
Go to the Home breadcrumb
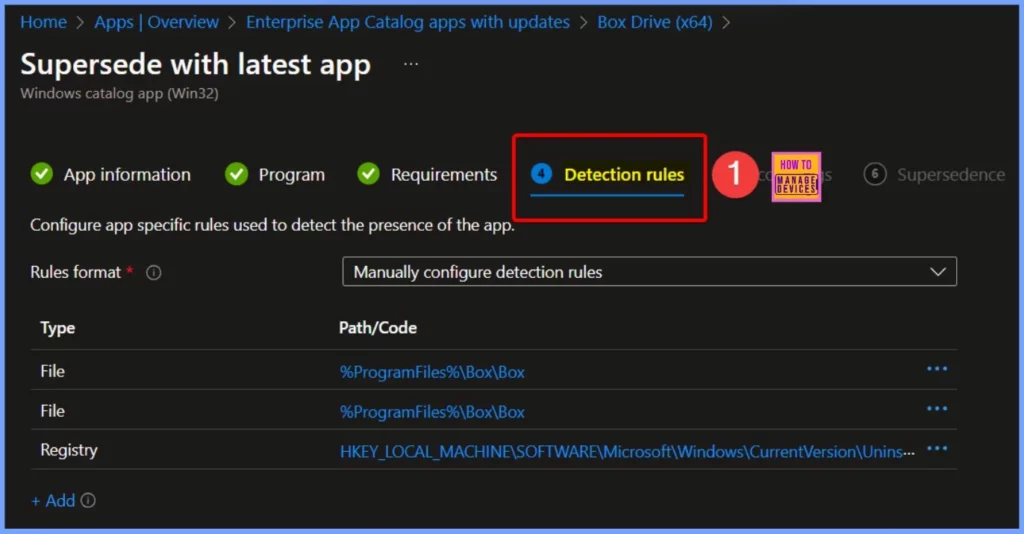43,22
